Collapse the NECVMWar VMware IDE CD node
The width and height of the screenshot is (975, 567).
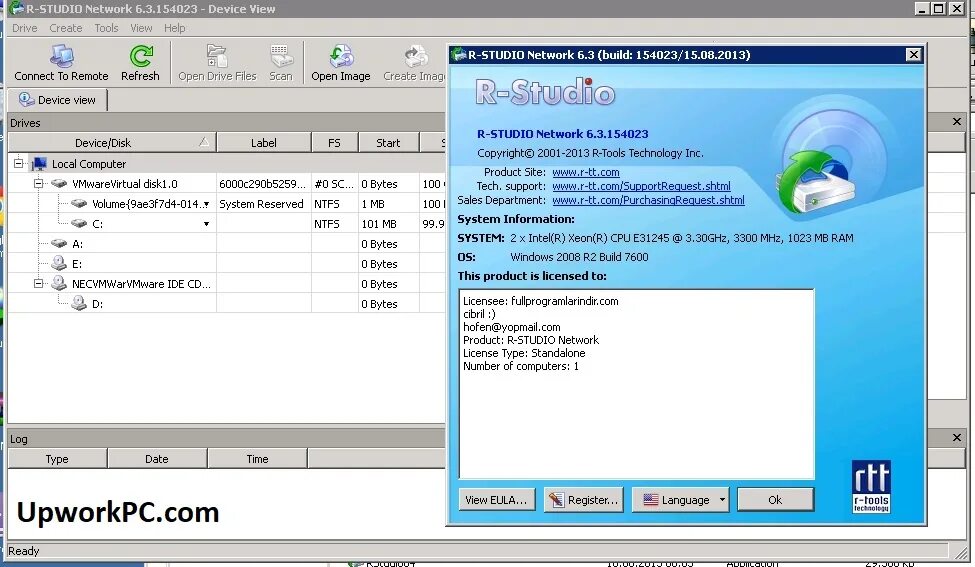point(39,283)
